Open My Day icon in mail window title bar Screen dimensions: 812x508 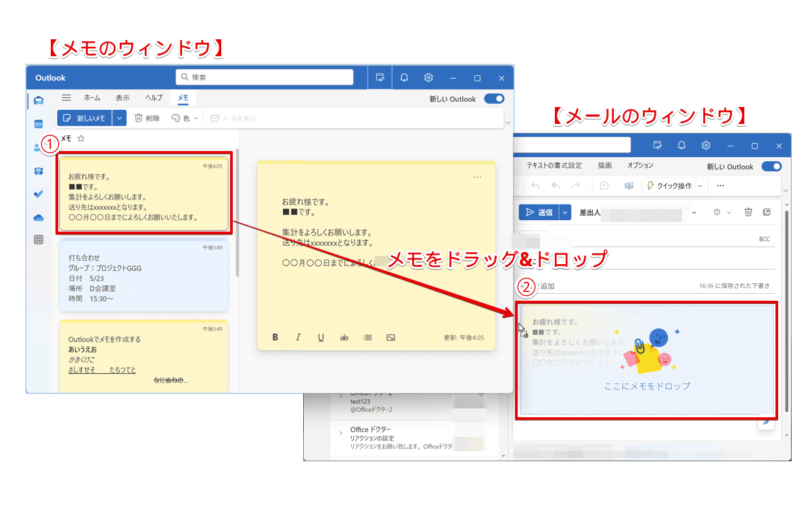[x=657, y=146]
